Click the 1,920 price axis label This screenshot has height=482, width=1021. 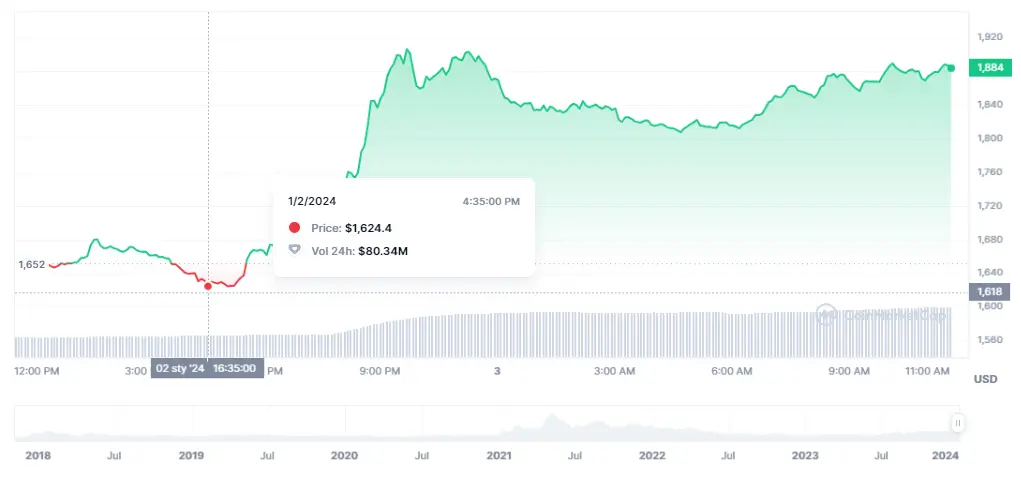989,36
